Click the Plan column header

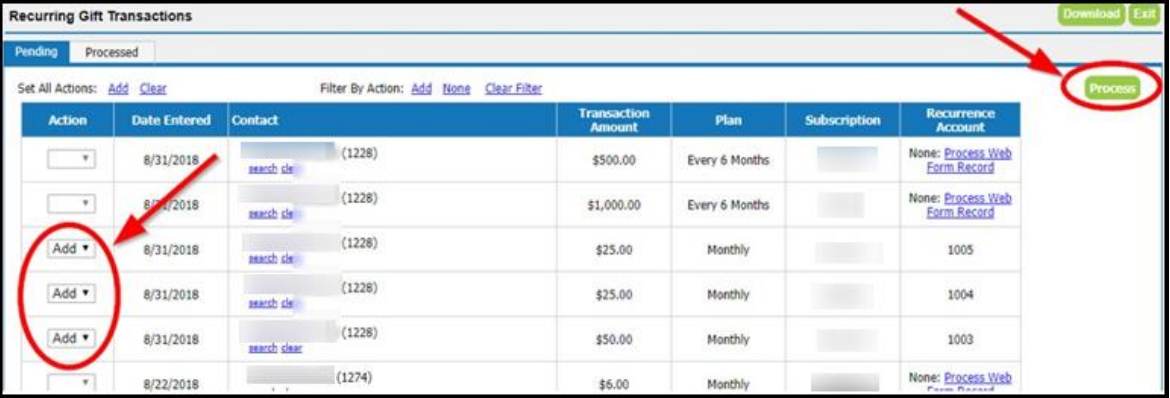coord(728,120)
